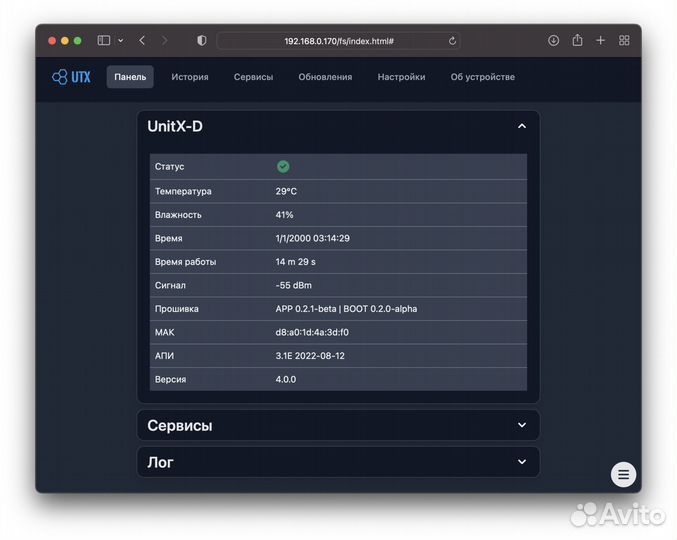This screenshot has height=540, width=677.
Task: Show tab overview grid icon
Action: pyautogui.click(x=624, y=41)
